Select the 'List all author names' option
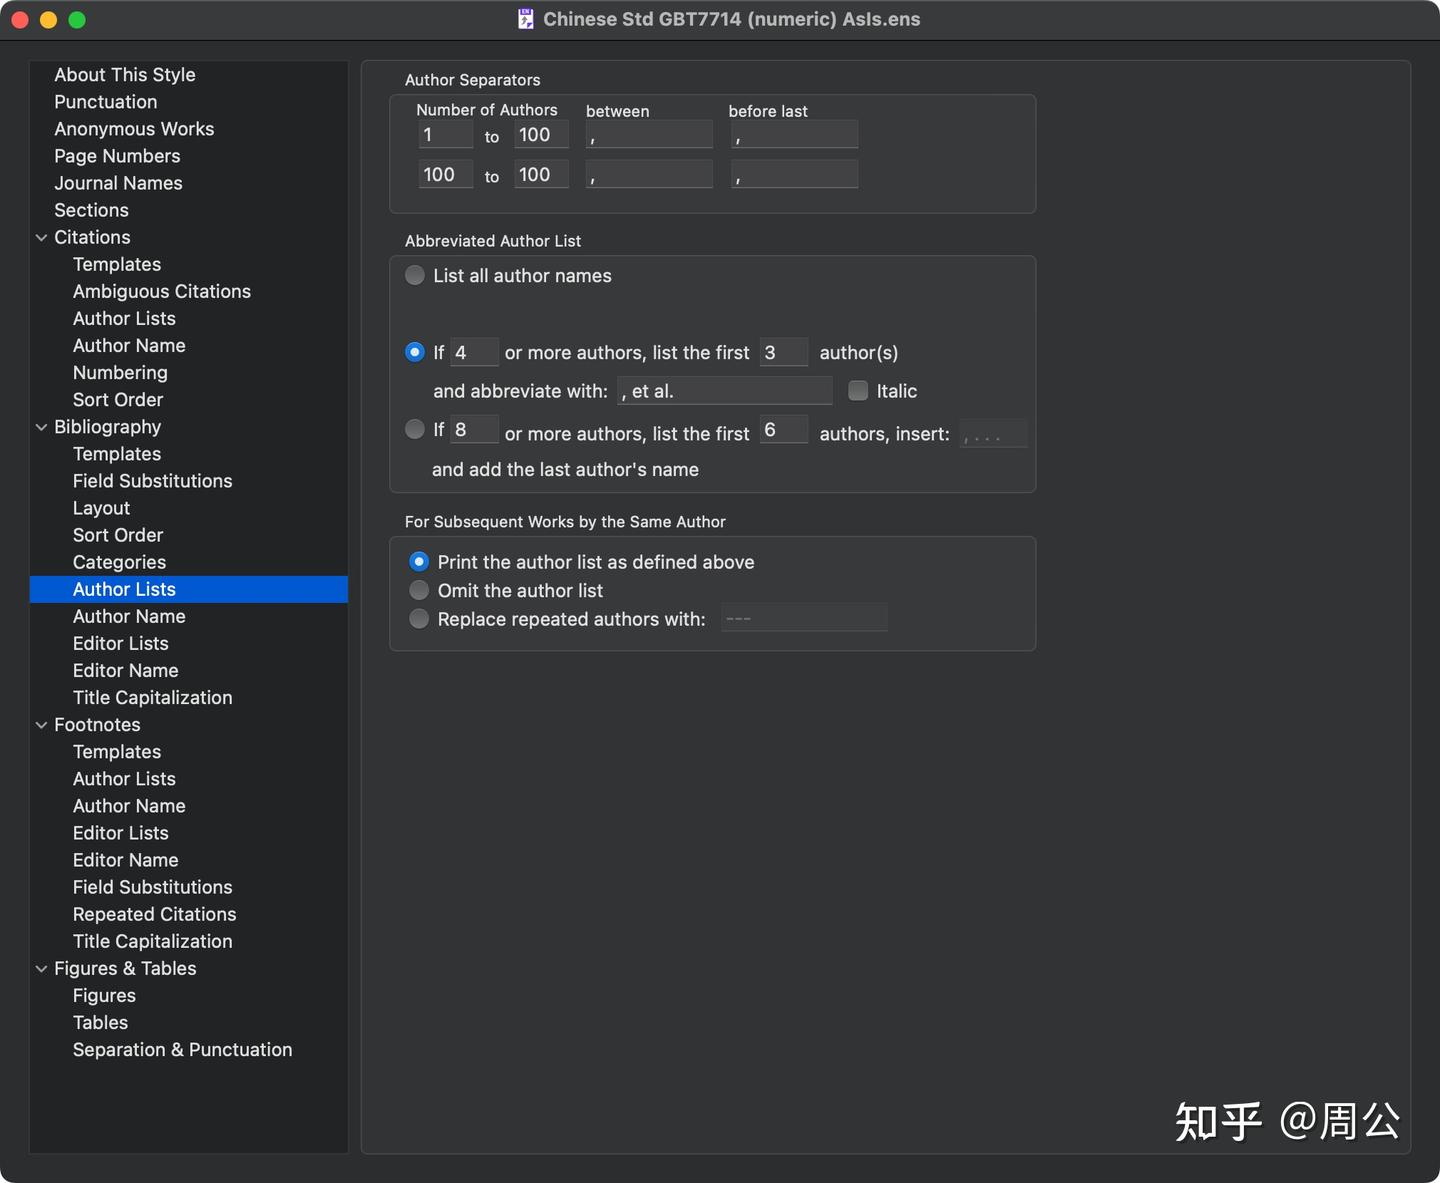Screen dimensions: 1440x1183 [x=415, y=276]
